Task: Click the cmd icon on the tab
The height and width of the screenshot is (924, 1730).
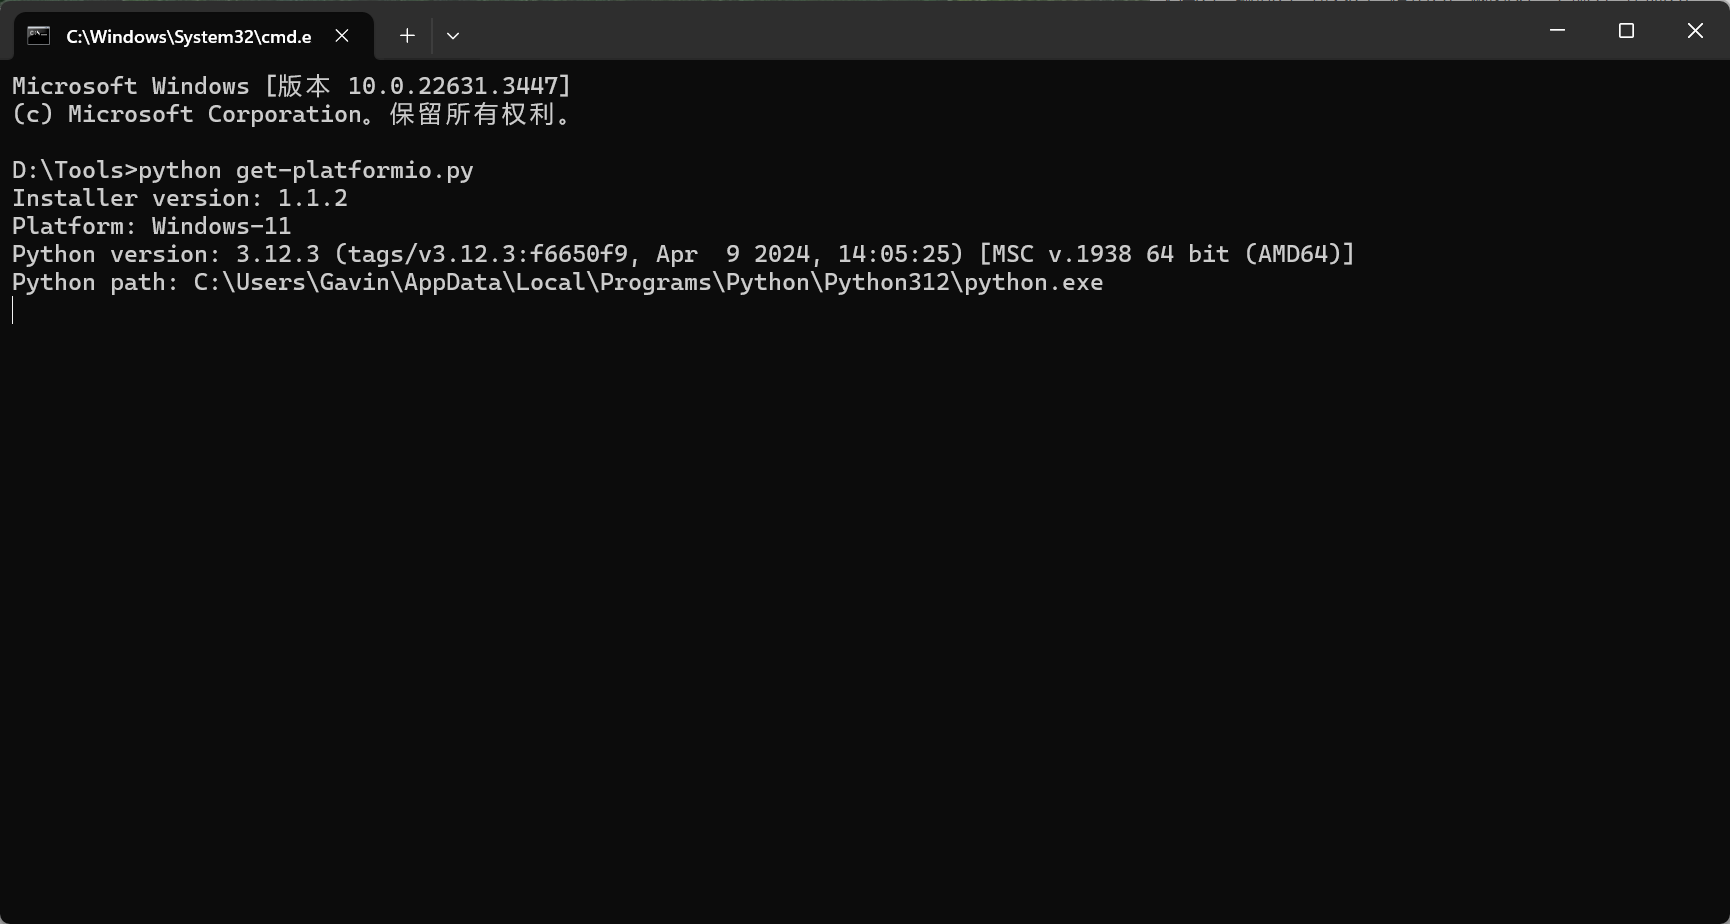Action: (39, 36)
